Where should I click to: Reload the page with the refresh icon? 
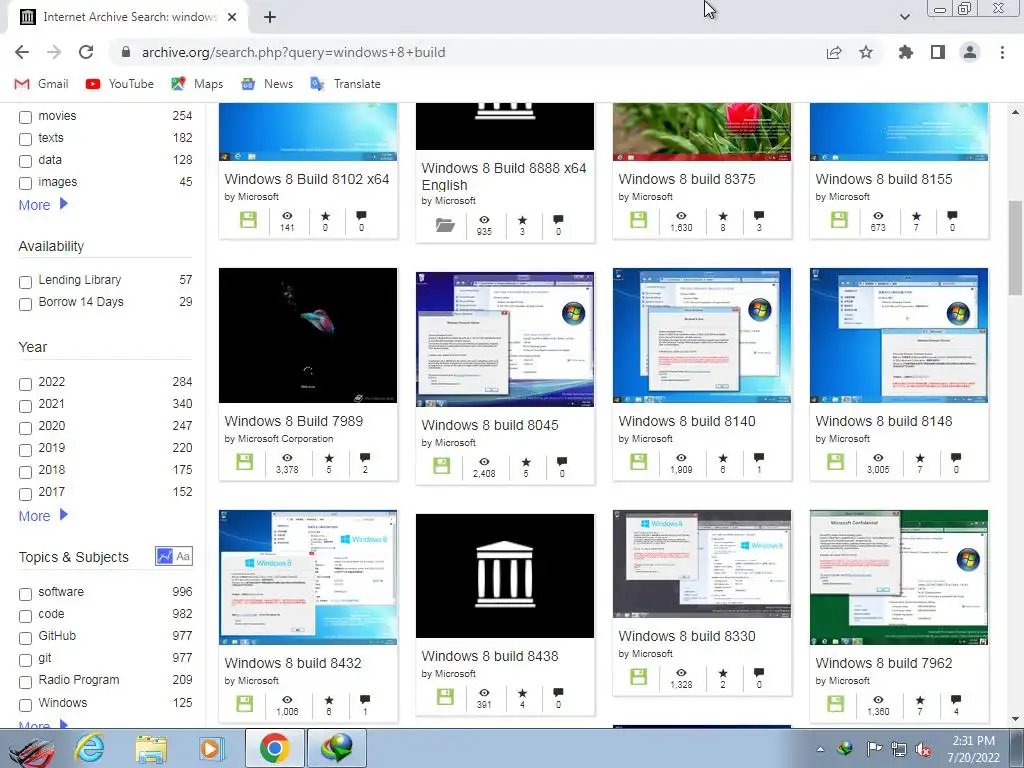(86, 52)
